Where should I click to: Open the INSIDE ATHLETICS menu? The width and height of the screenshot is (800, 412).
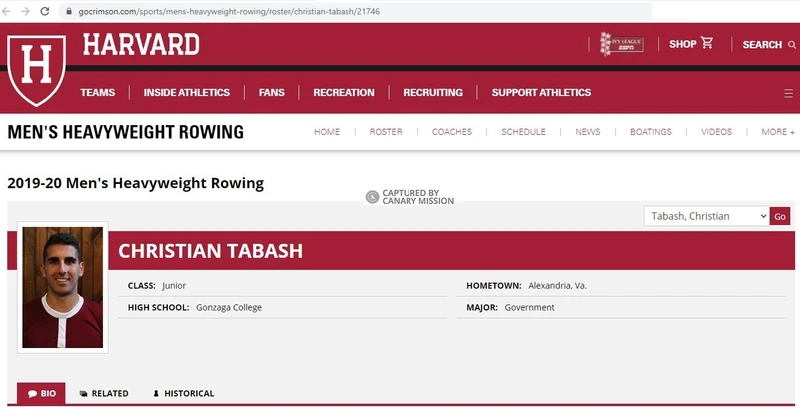(187, 92)
